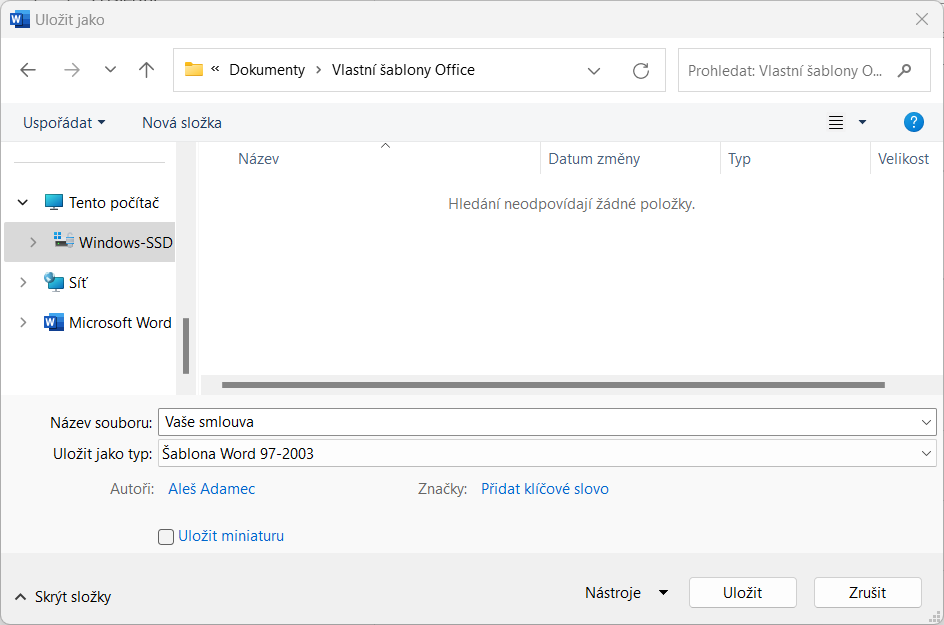Open the Help question mark icon
Viewport: 944px width, 625px height.
(913, 122)
